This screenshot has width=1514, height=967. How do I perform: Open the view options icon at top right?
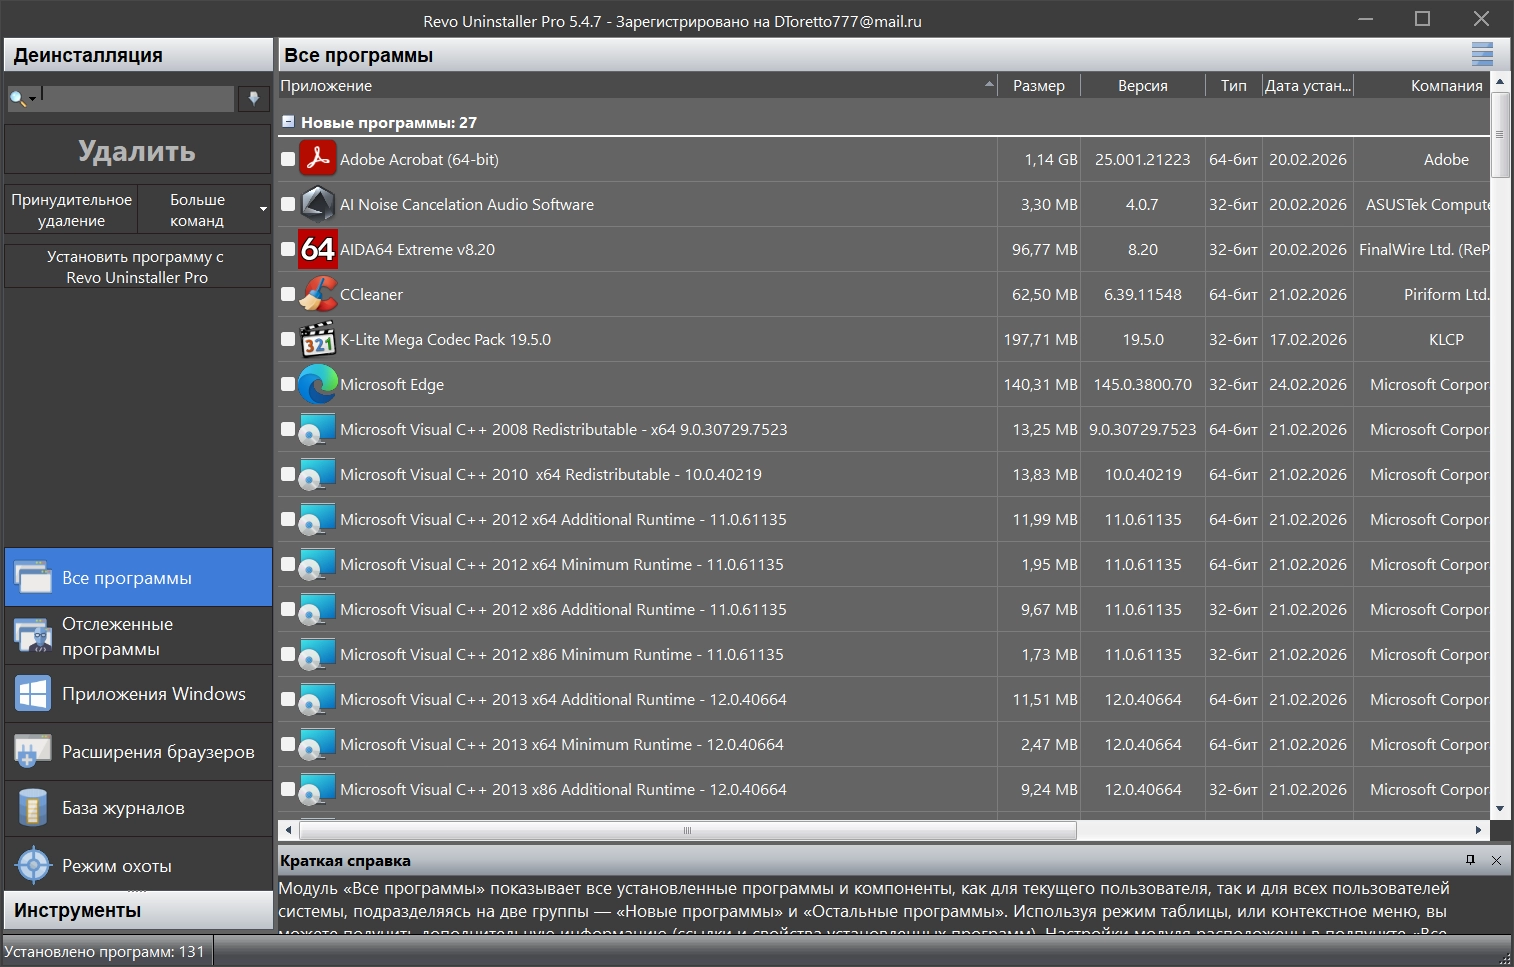tap(1482, 55)
